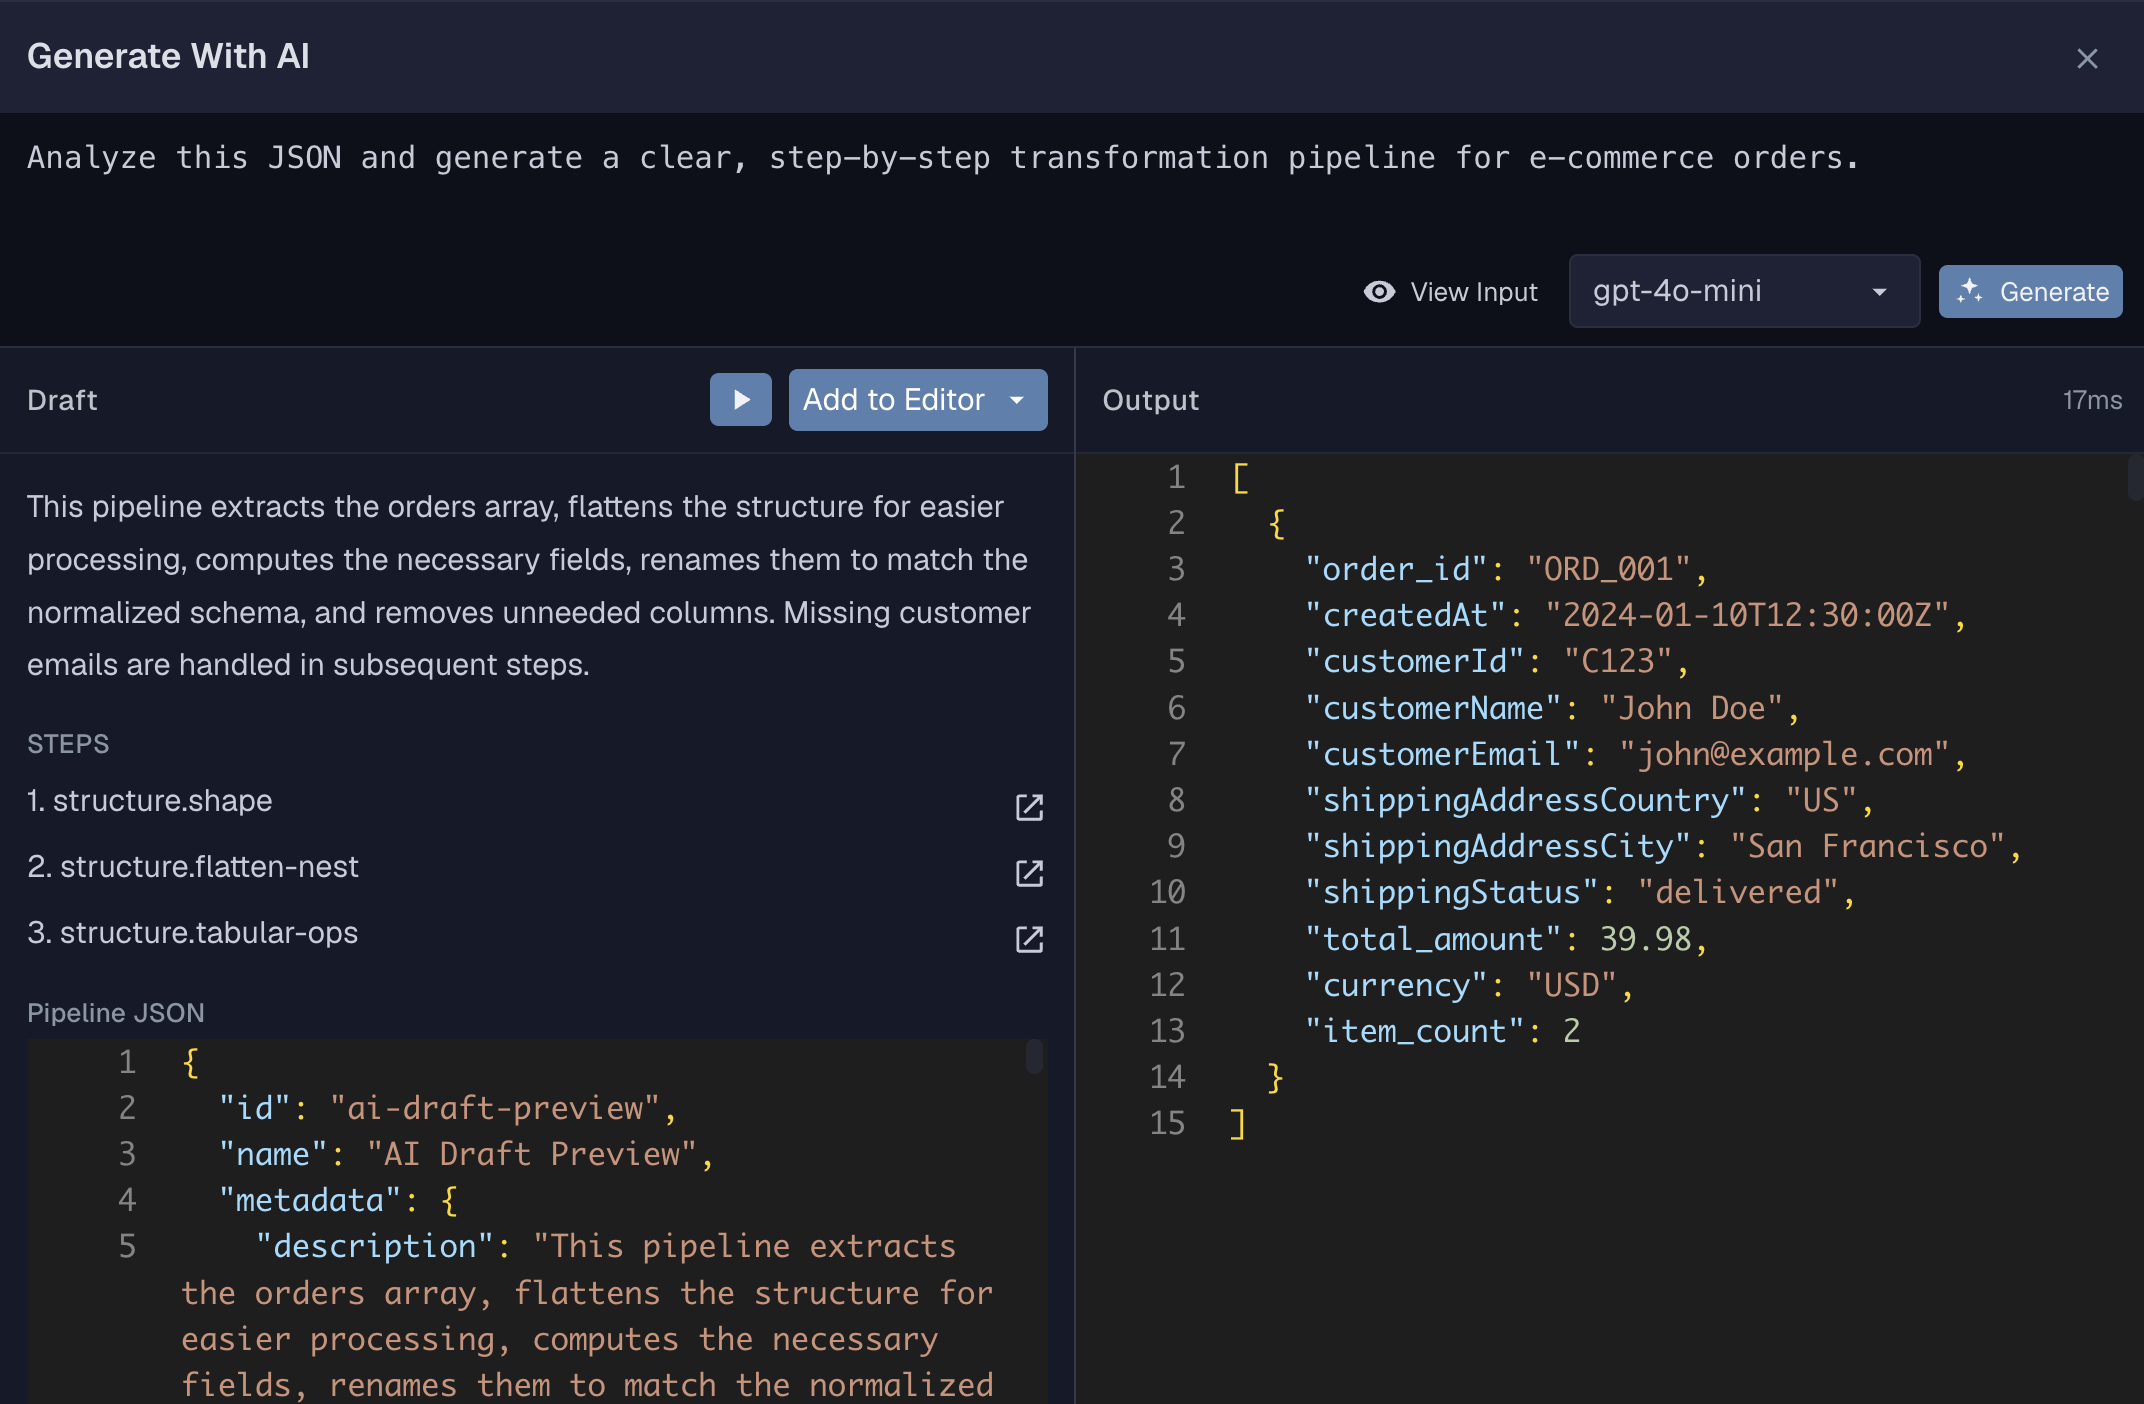Select the 1. structure.shape step
This screenshot has width=2144, height=1404.
[x=150, y=801]
